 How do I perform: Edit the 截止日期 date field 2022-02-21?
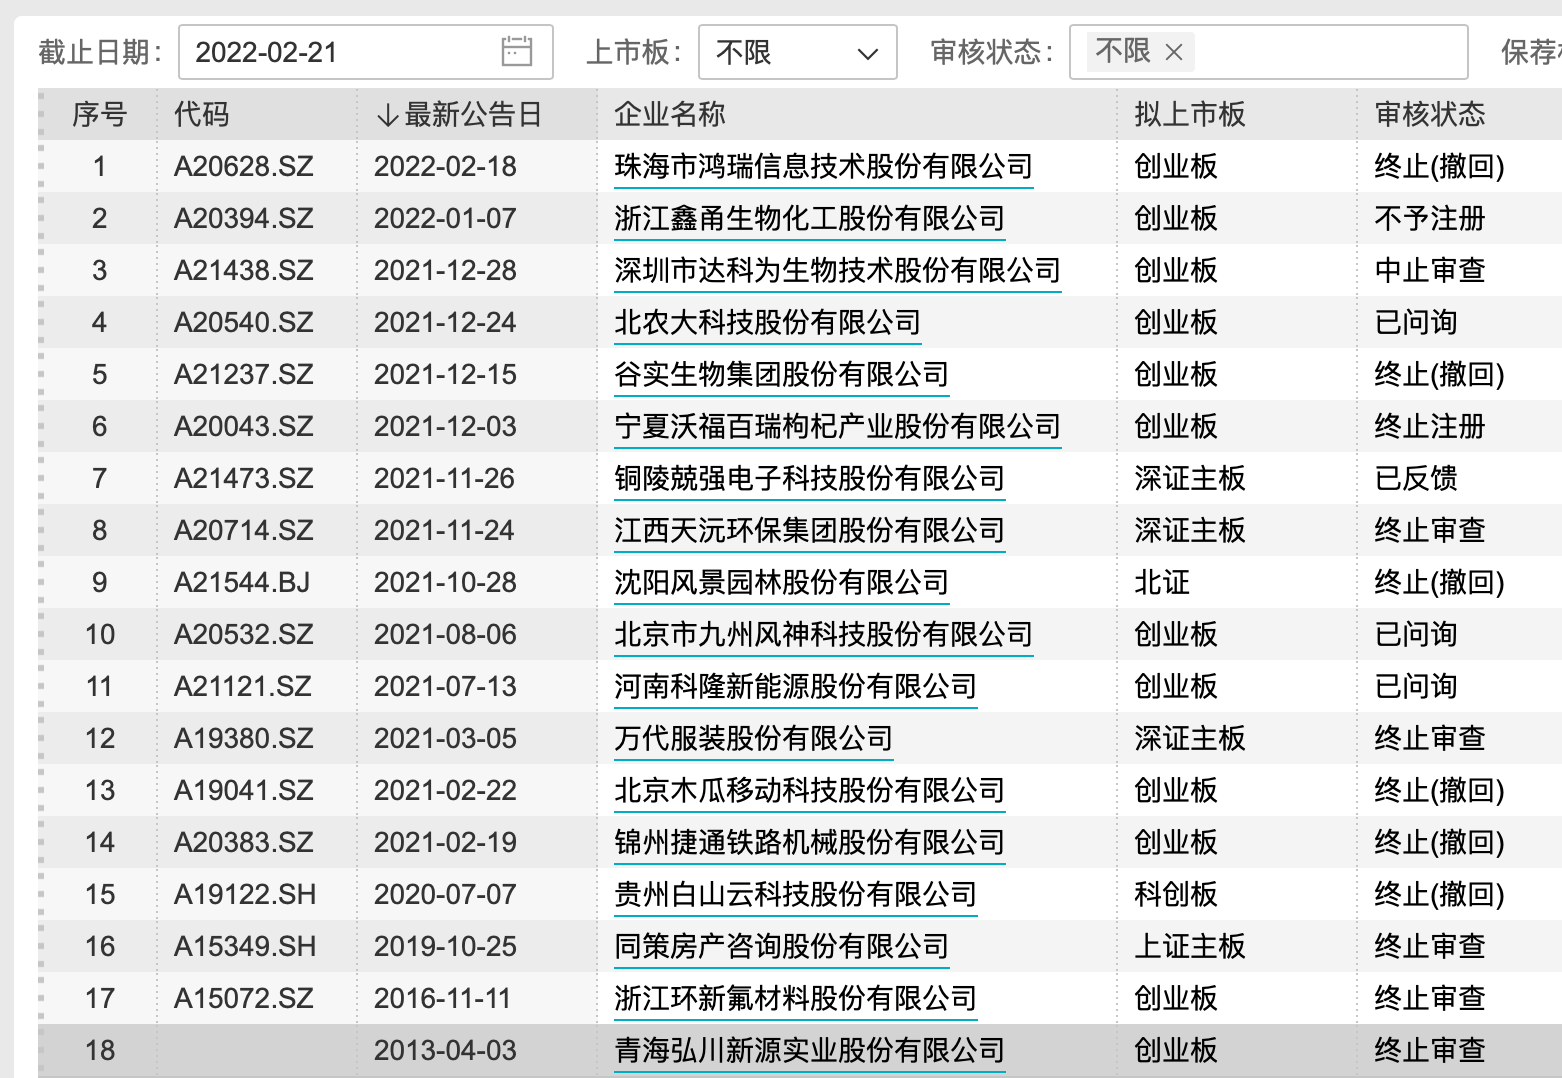tap(366, 52)
